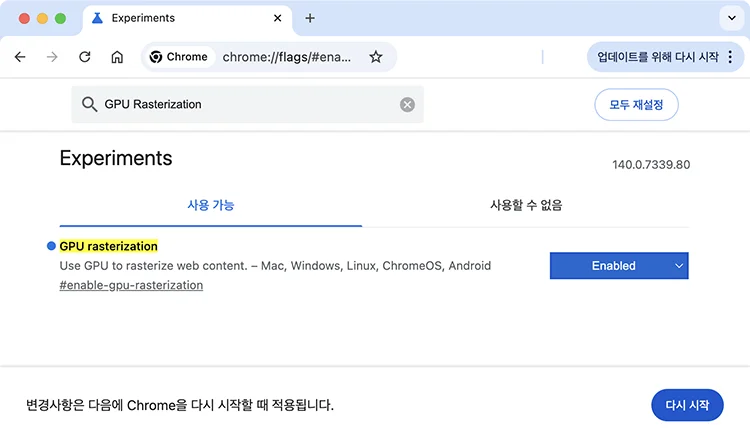Click the 'Use GPU to rasterize web content' description

275,266
